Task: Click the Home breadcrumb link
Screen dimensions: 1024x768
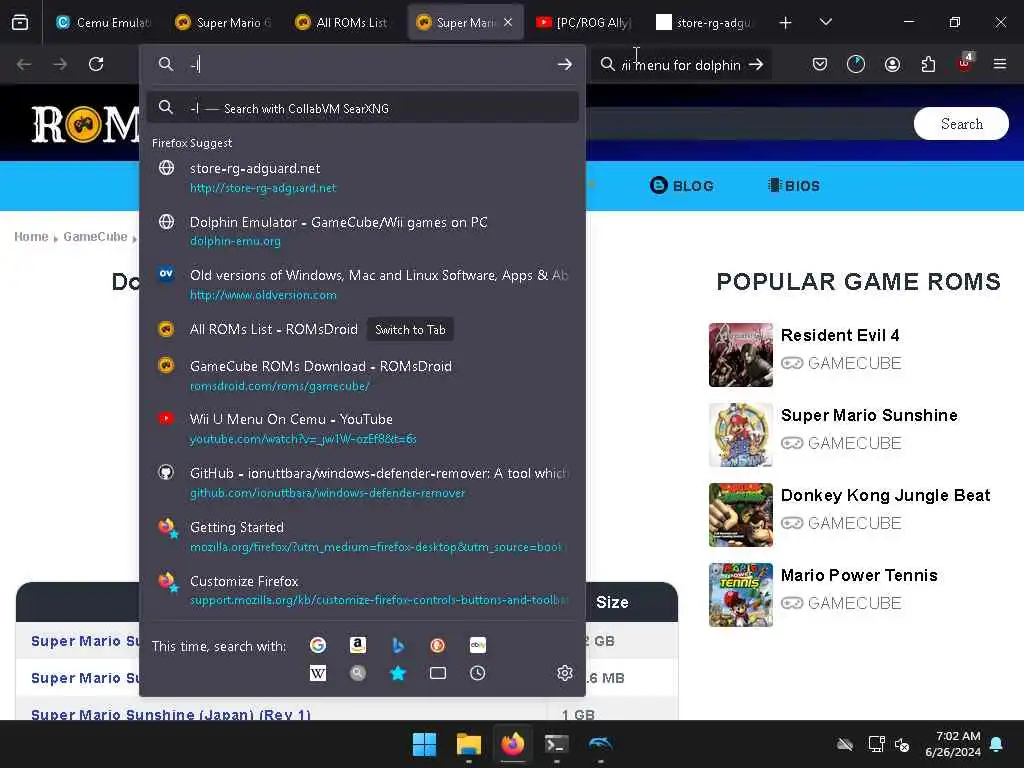Action: tap(31, 236)
